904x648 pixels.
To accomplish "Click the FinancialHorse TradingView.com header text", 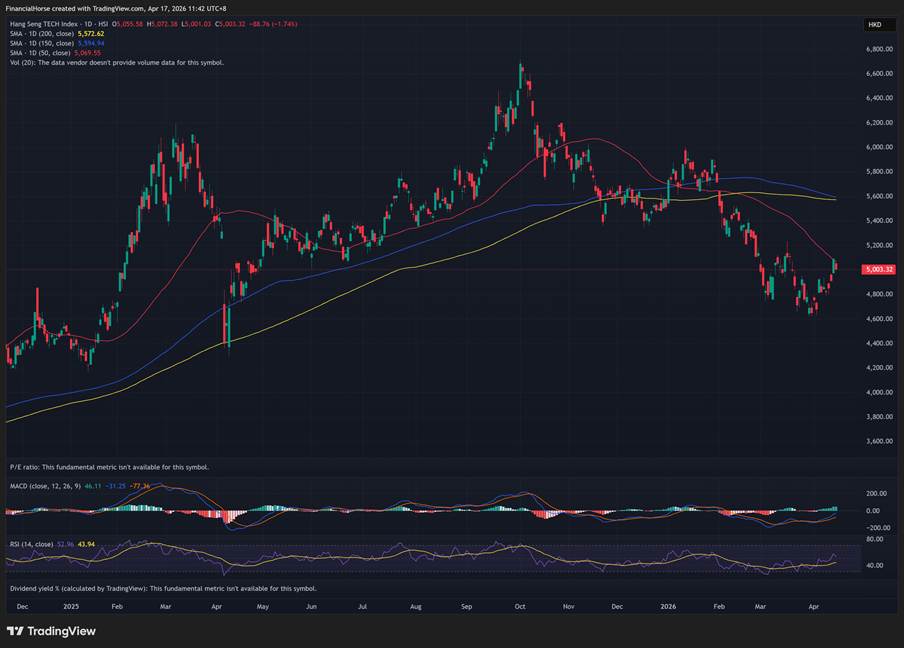I will tap(116, 8).
